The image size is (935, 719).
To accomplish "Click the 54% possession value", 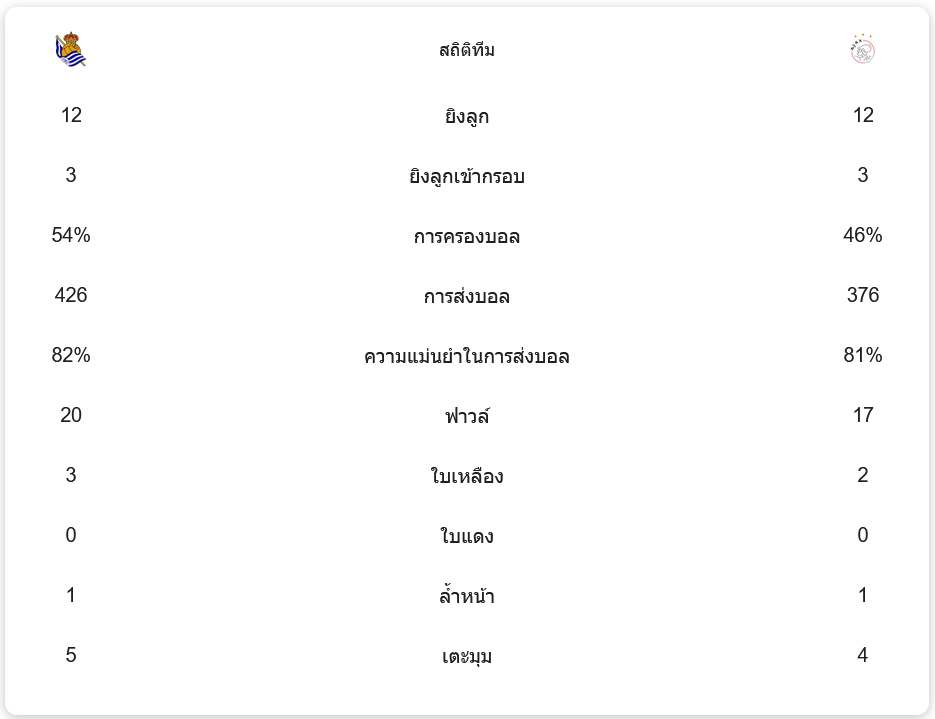I will pyautogui.click(x=71, y=235).
